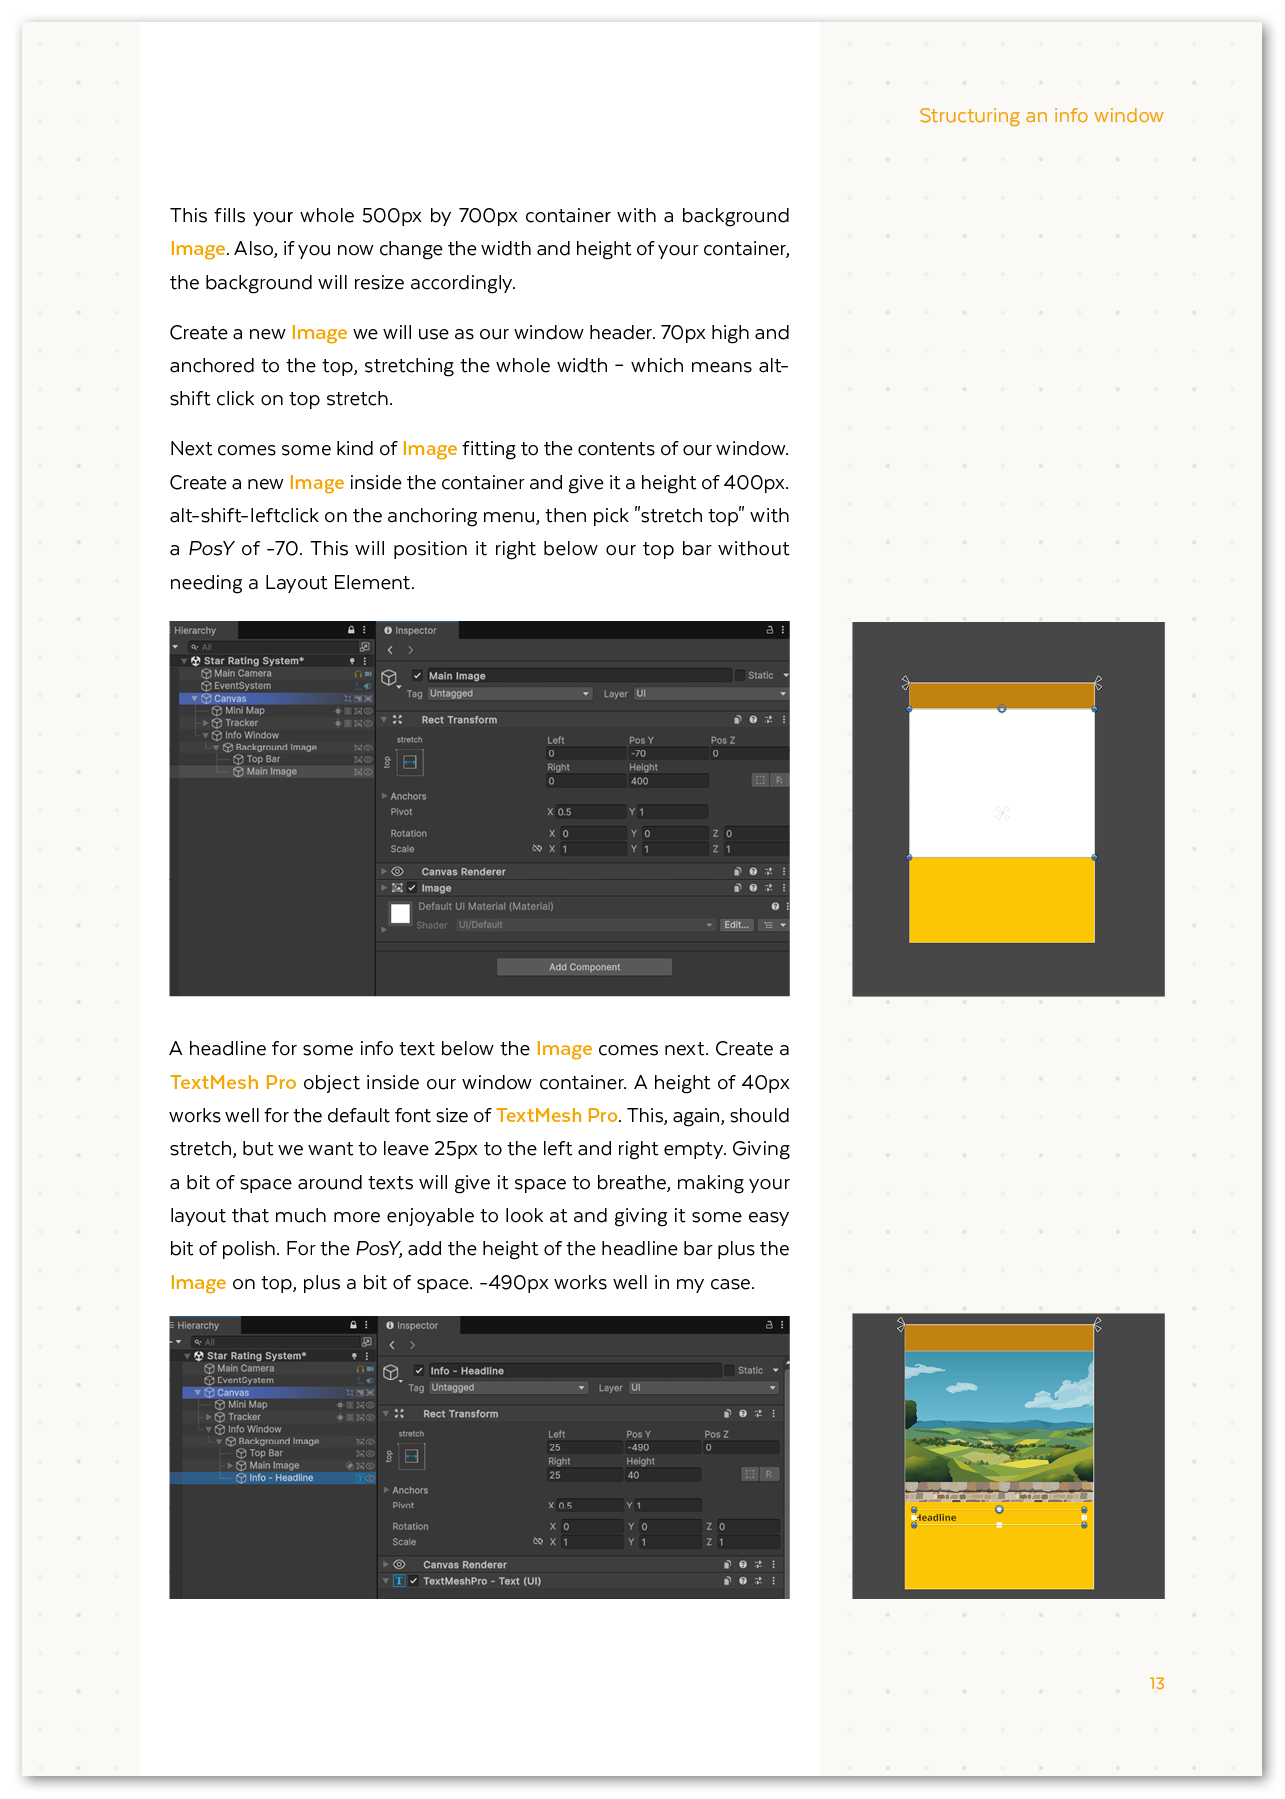This screenshot has height=1799, width=1285.
Task: Click the Inspector lock icon in Main Image screenshot
Action: pyautogui.click(x=769, y=630)
